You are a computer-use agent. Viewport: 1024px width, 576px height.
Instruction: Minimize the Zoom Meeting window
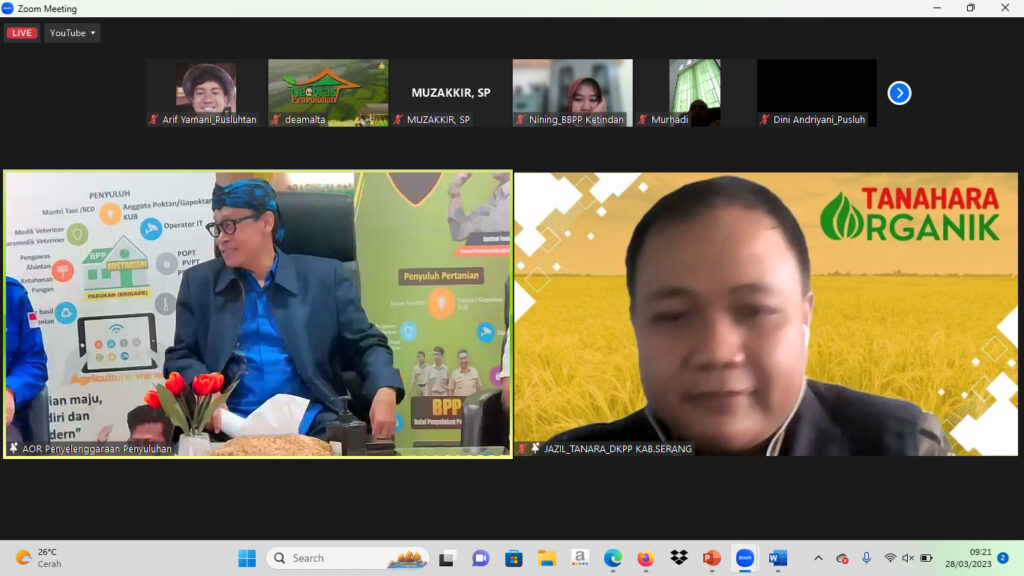pos(937,8)
